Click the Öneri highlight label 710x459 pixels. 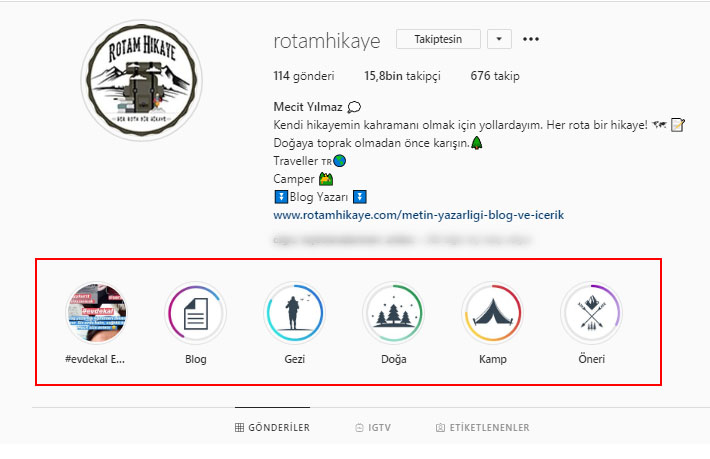pos(591,359)
